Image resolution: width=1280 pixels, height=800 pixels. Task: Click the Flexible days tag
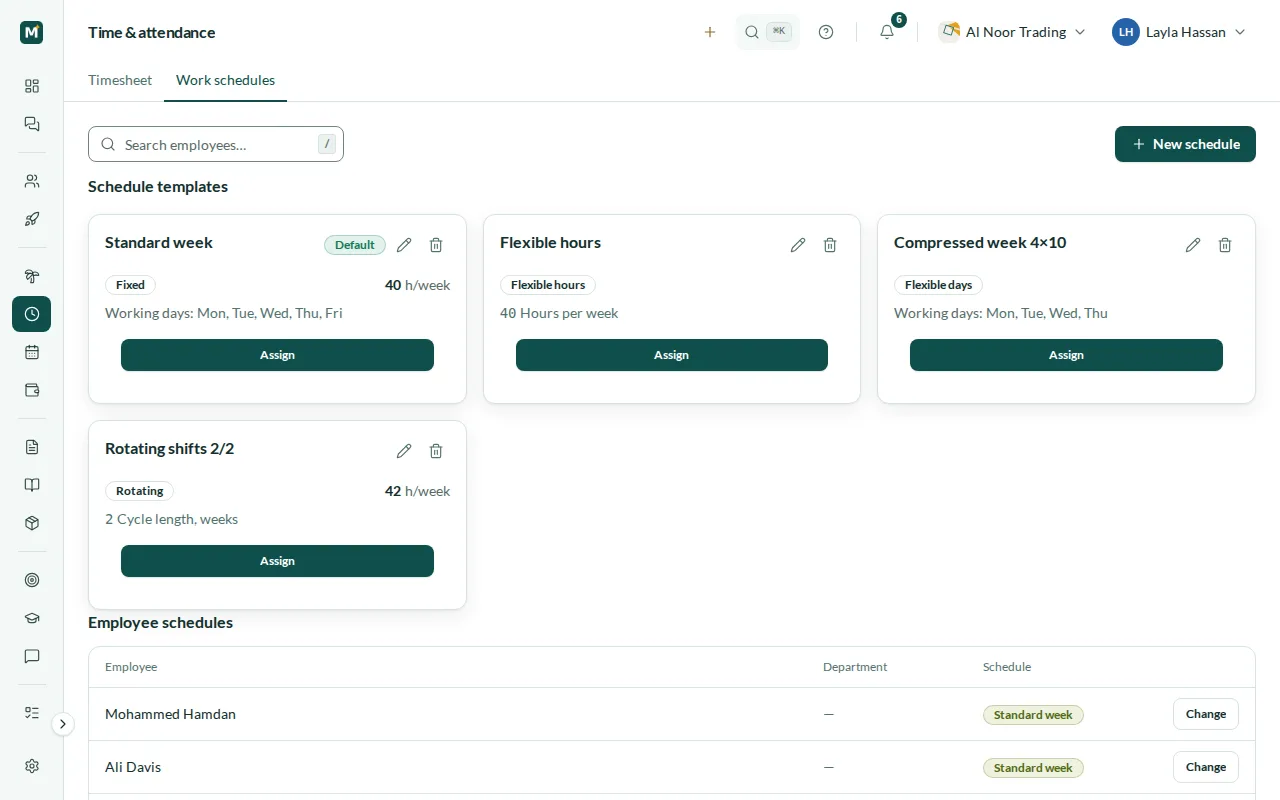click(x=938, y=285)
